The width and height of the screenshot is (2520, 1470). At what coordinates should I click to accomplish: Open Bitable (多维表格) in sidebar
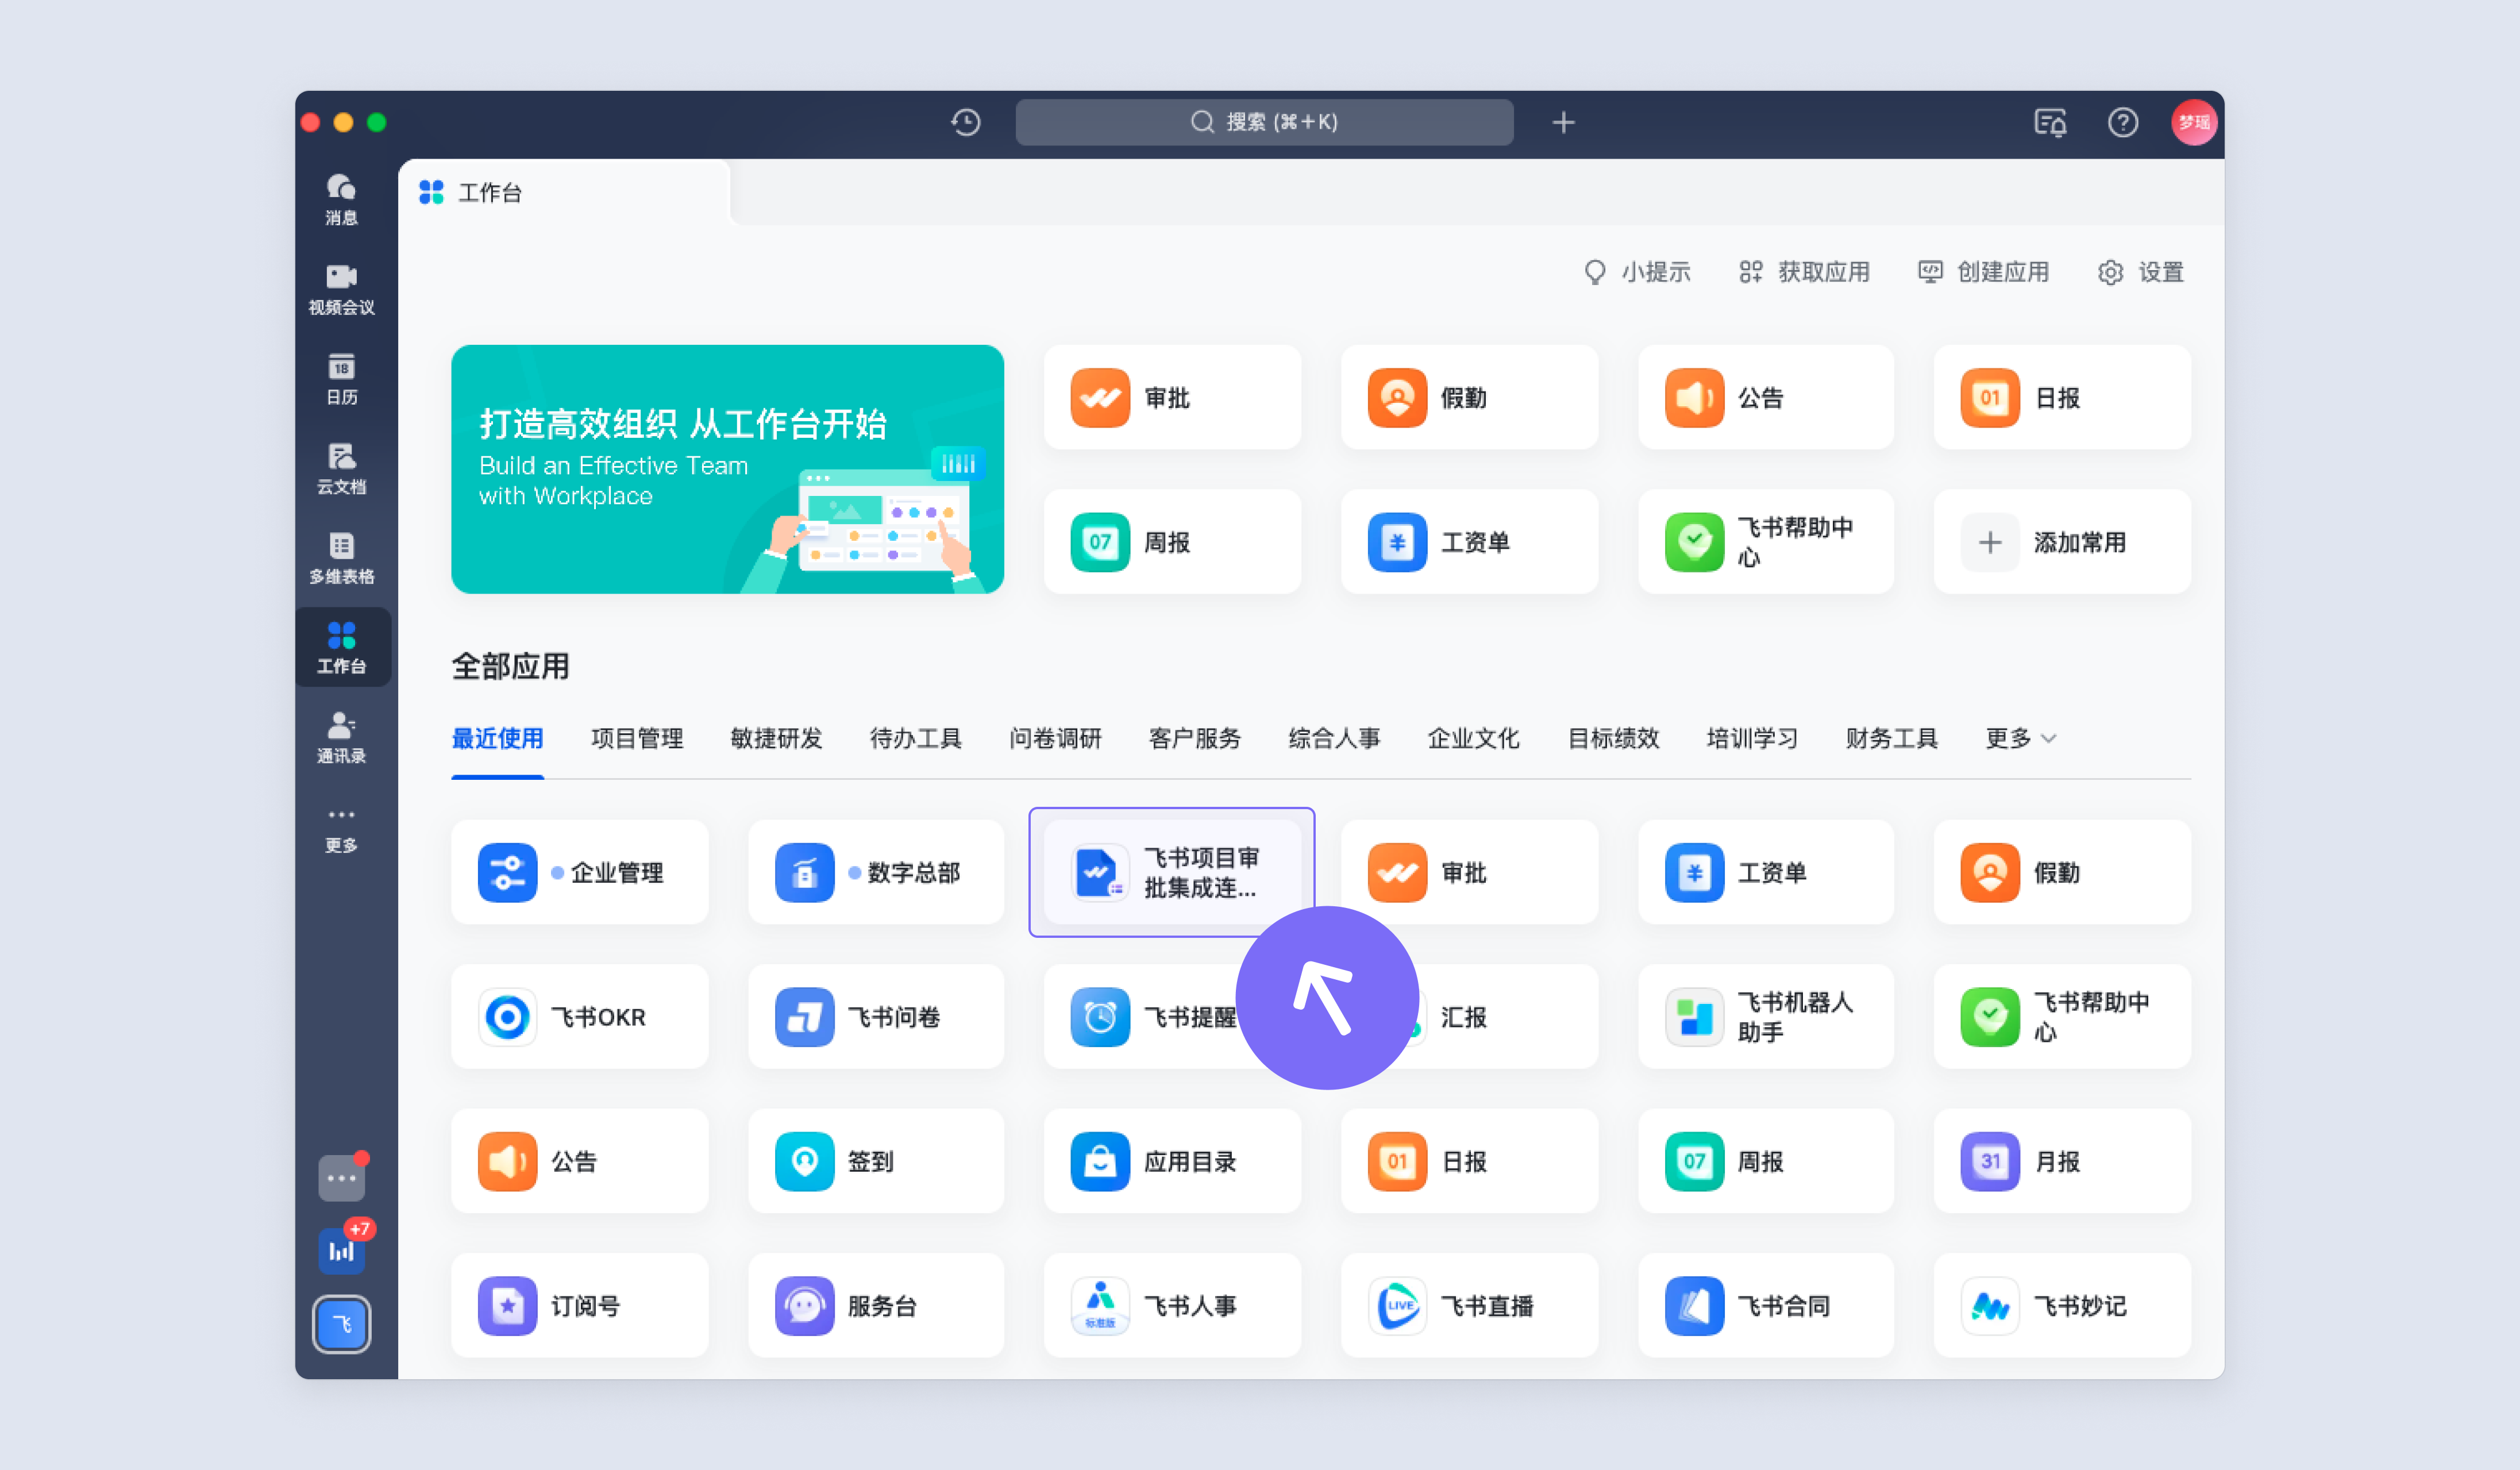[341, 558]
